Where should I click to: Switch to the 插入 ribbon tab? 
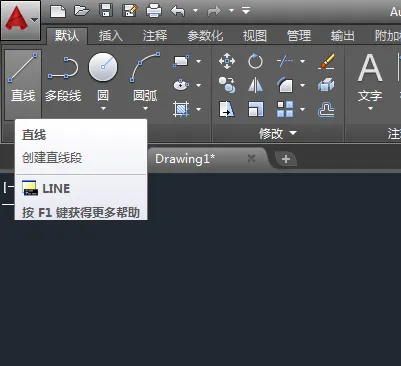111,36
